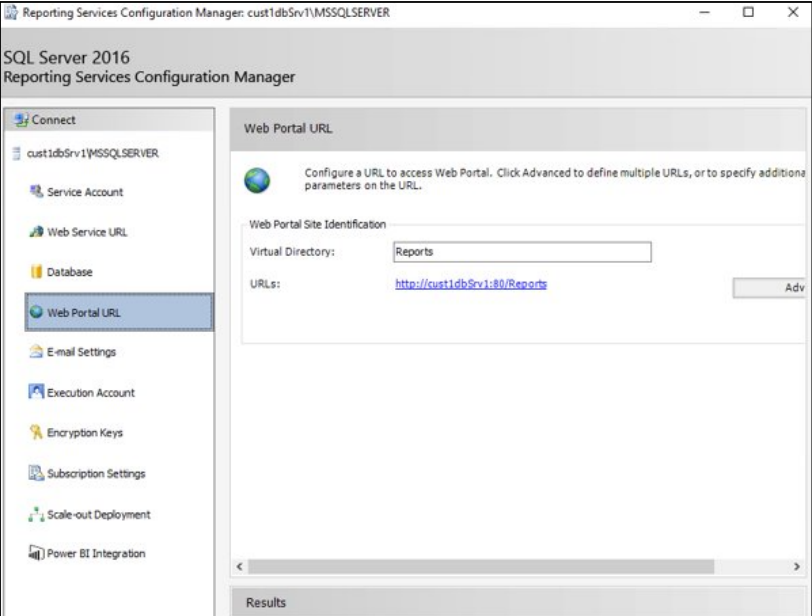Click the Scale-out Deployment icon
812x616 pixels.
tap(36, 514)
